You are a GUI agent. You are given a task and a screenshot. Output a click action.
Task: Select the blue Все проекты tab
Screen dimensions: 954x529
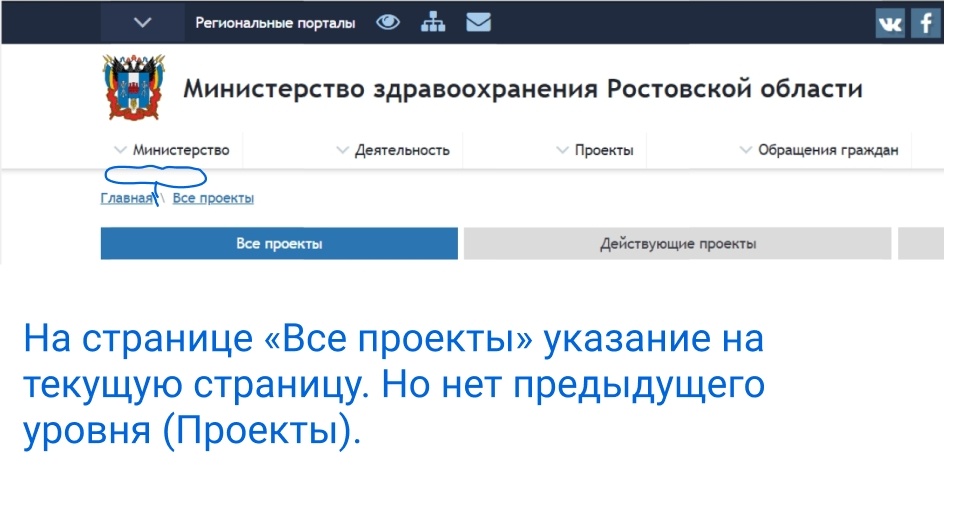[x=279, y=243]
